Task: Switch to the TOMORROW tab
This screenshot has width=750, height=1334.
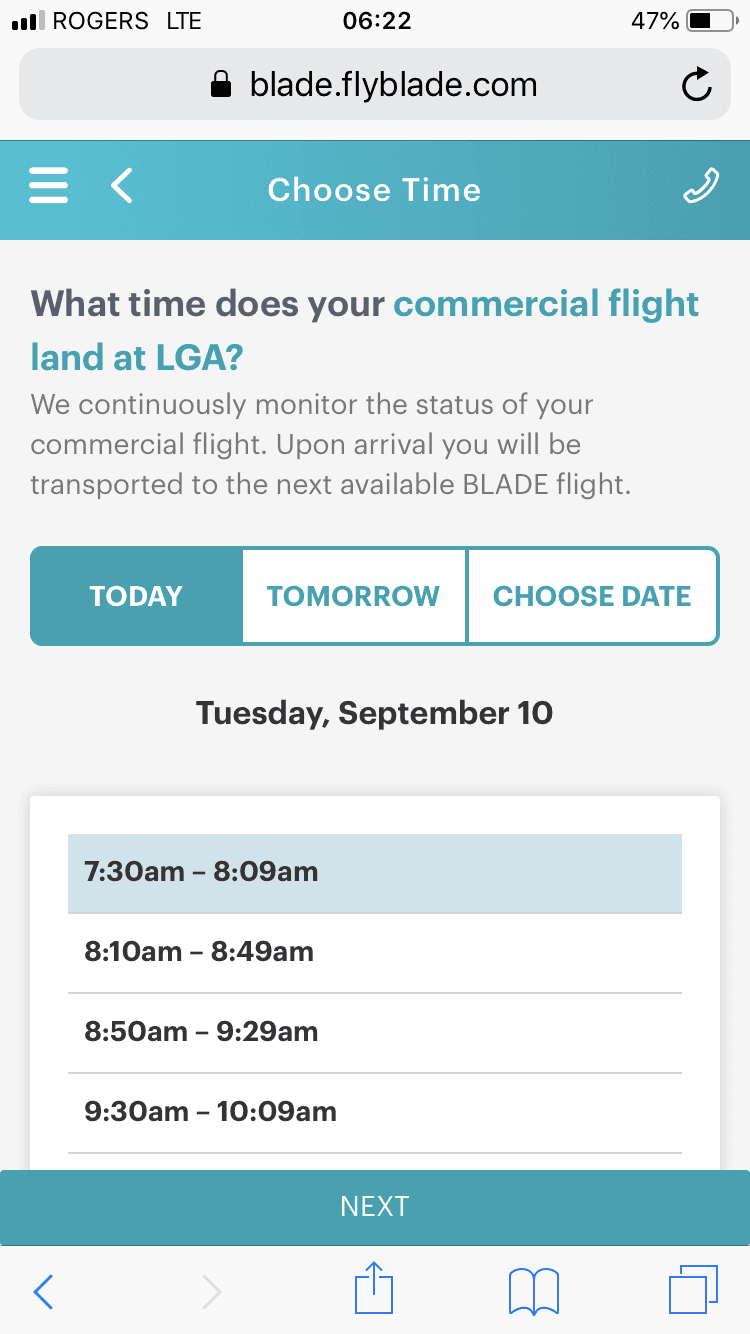Action: pos(353,596)
